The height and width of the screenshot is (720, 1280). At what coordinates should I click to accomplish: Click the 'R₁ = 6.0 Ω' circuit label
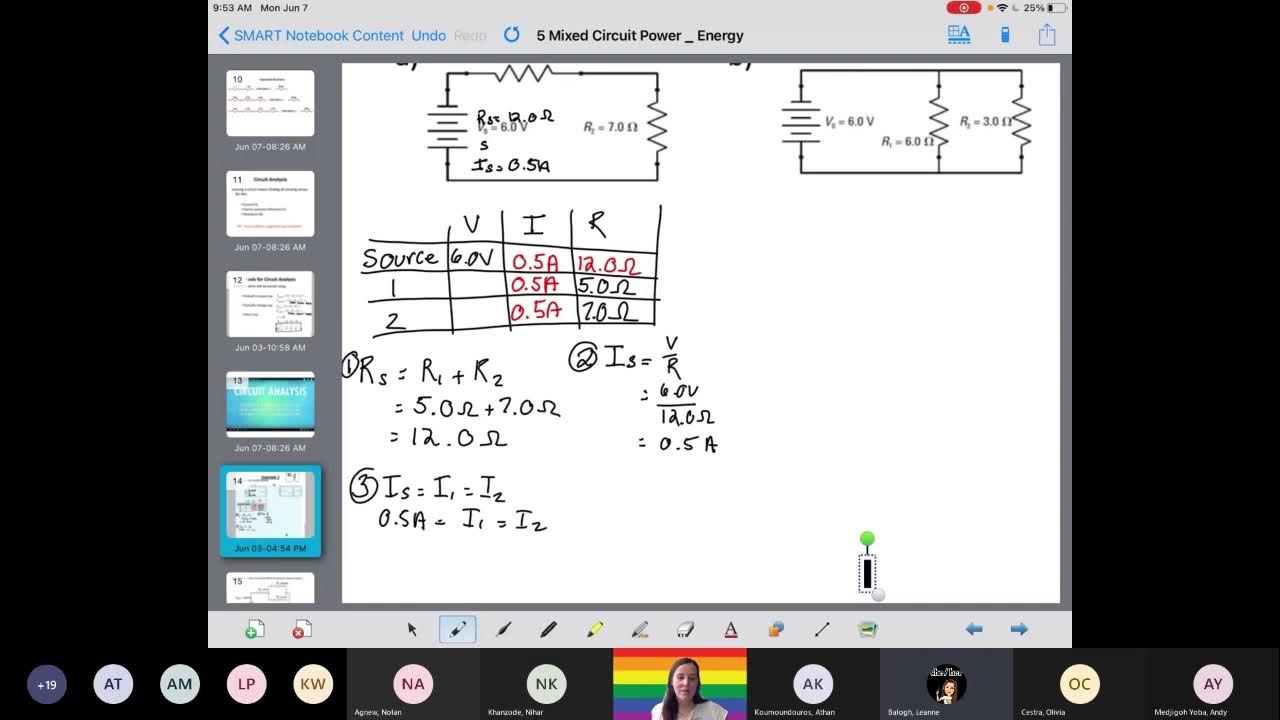coord(908,142)
